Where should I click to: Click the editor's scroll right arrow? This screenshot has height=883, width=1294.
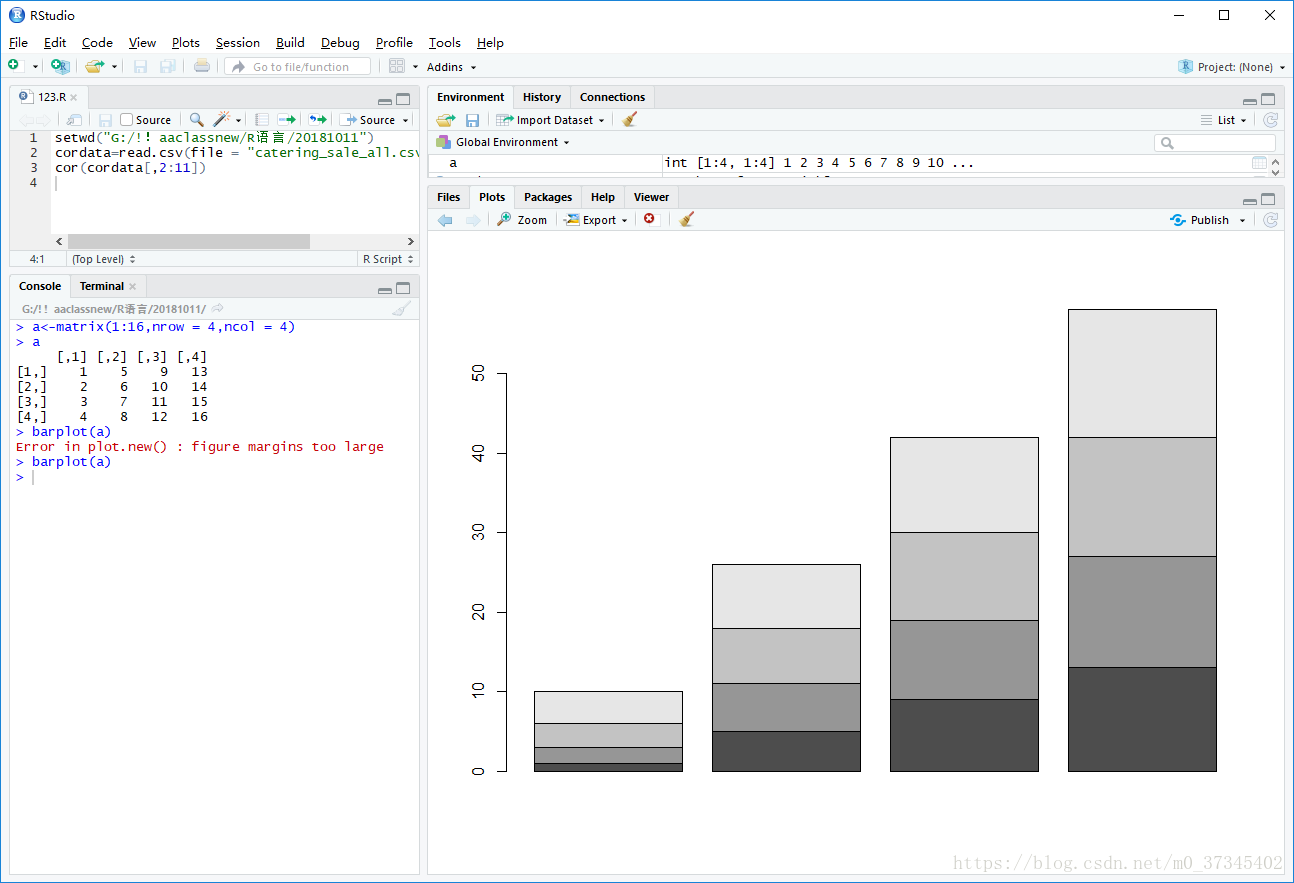(x=410, y=241)
